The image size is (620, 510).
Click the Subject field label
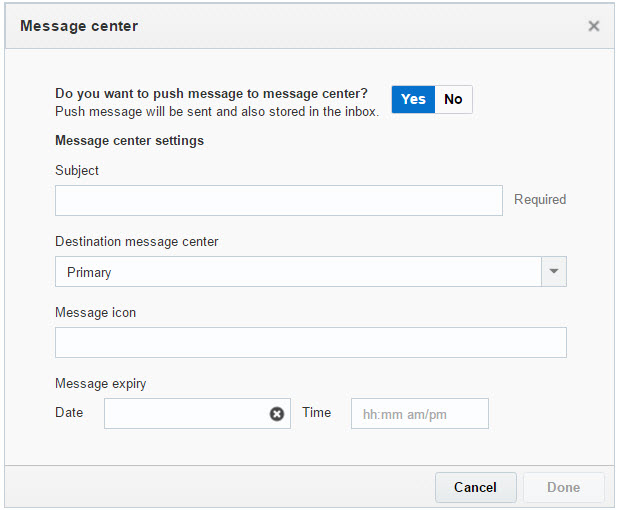(x=77, y=171)
